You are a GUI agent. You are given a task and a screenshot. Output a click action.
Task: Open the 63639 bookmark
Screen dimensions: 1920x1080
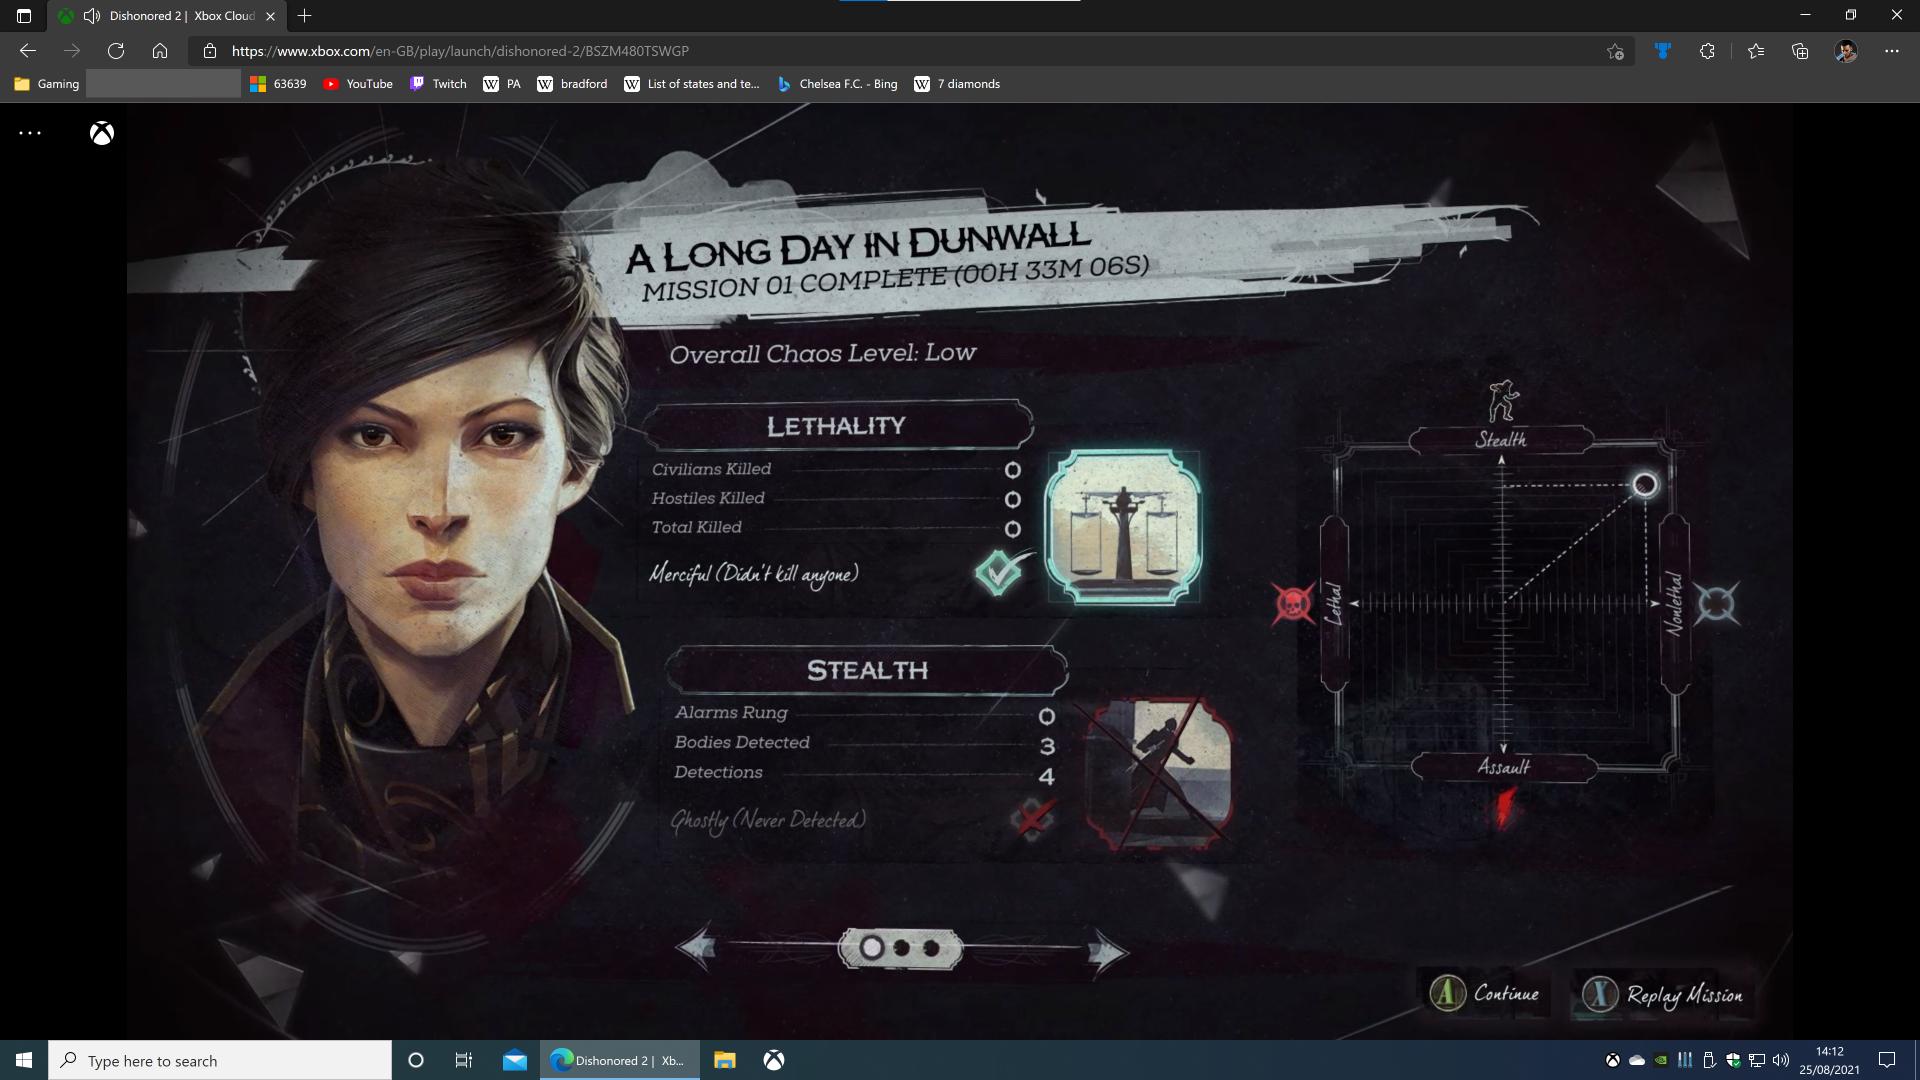pyautogui.click(x=278, y=84)
